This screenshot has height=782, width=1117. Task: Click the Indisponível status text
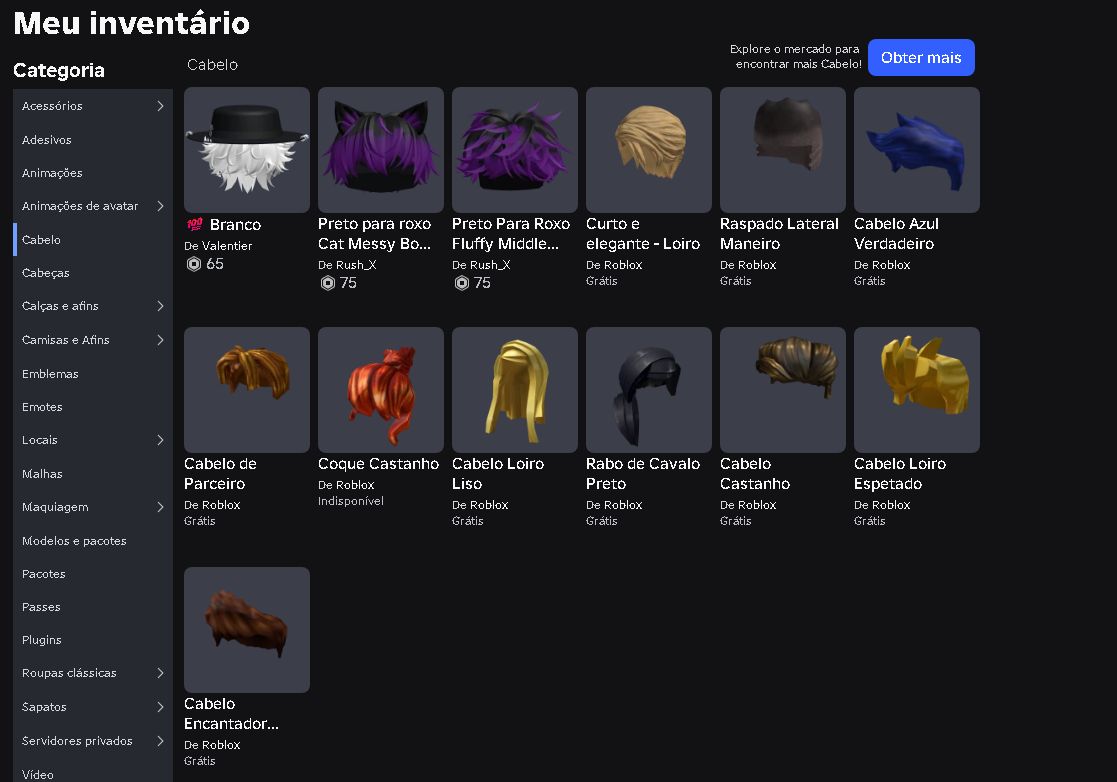click(x=350, y=501)
